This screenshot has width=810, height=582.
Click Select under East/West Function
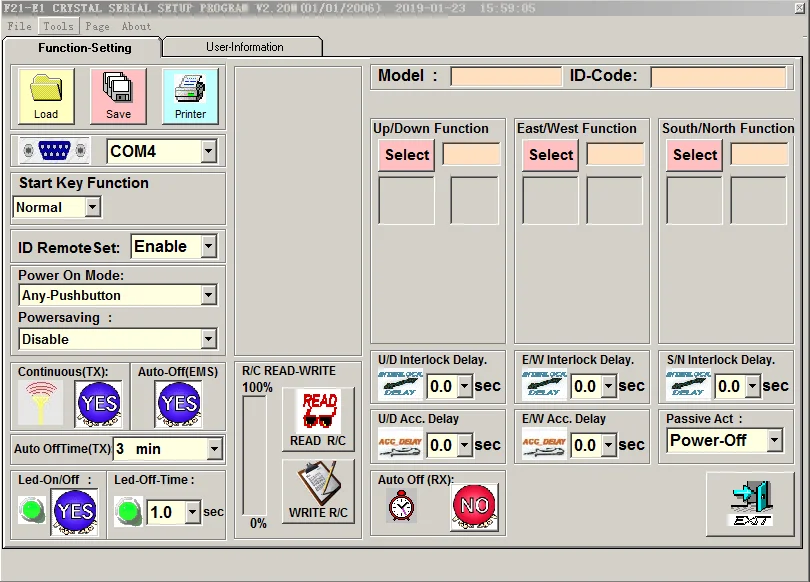[x=551, y=155]
